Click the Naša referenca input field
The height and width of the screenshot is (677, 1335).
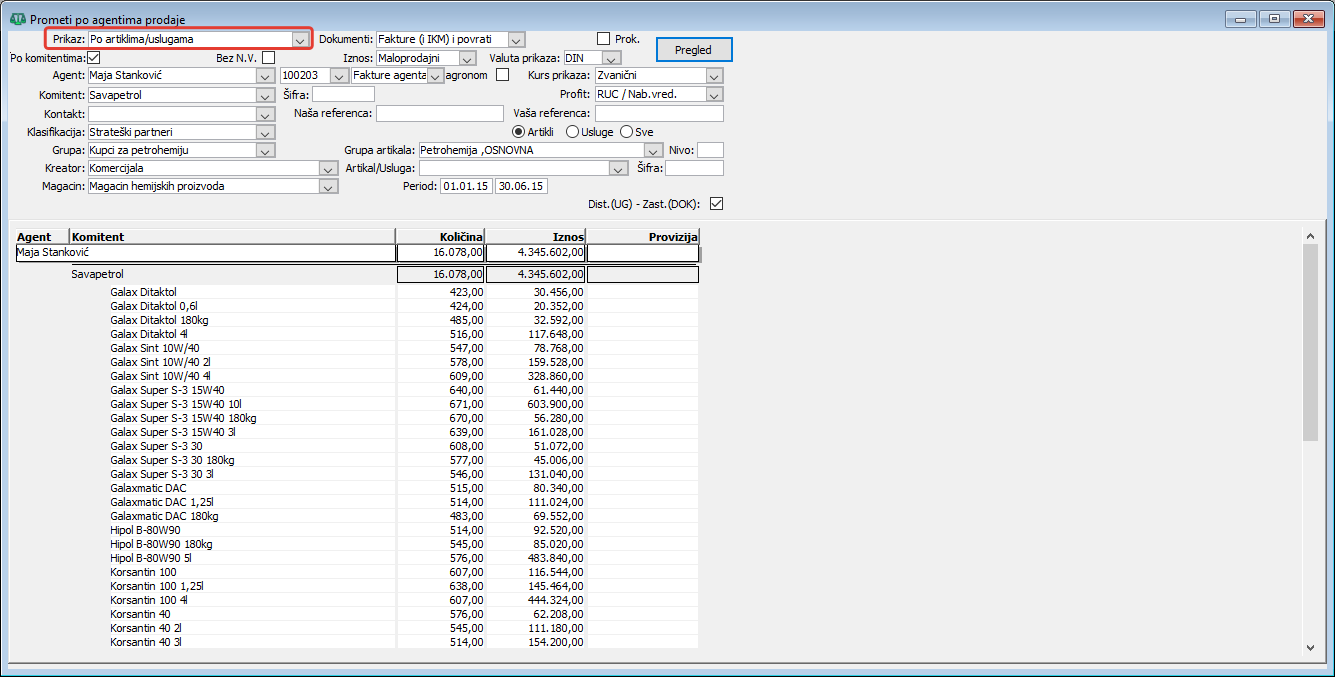pos(440,113)
